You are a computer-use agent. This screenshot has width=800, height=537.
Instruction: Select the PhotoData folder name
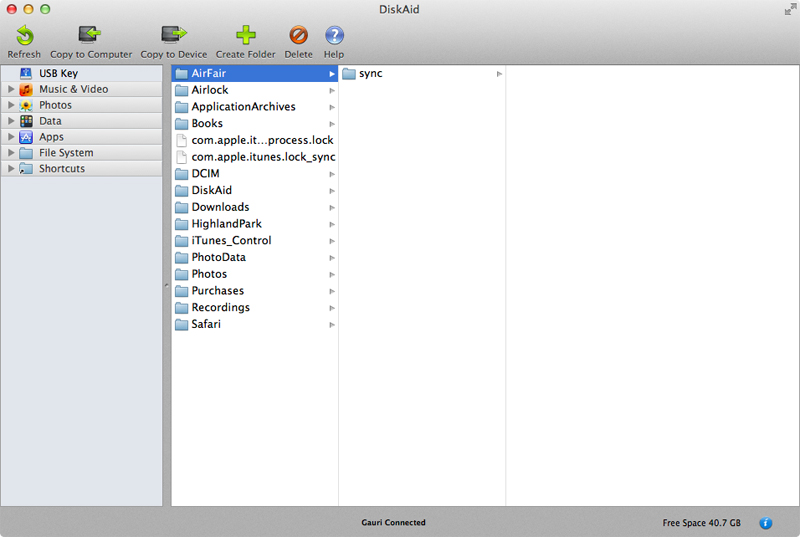point(218,258)
